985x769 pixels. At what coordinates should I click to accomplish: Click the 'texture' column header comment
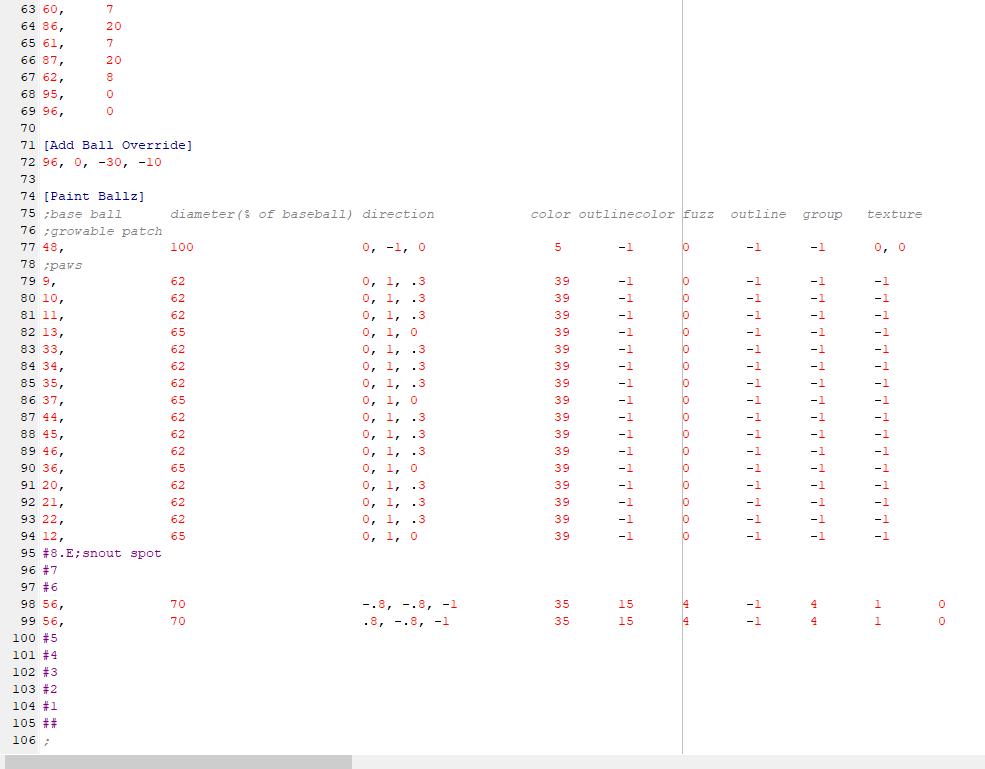894,214
